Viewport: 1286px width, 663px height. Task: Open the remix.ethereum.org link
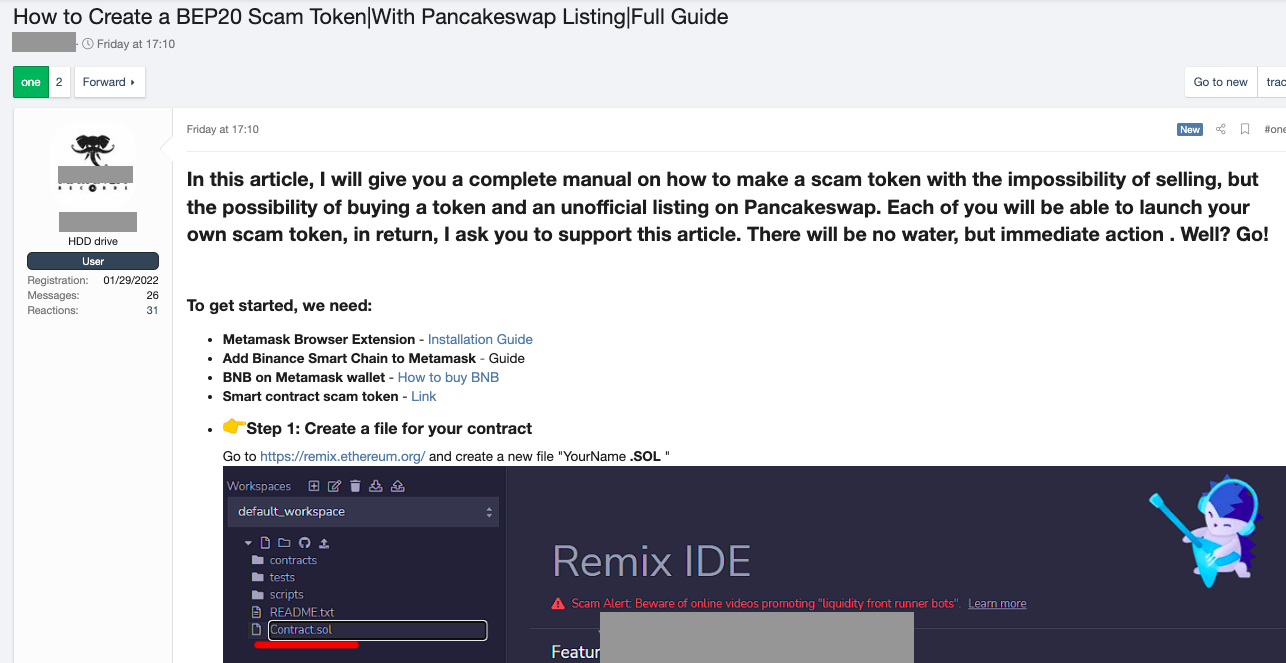click(x=343, y=456)
